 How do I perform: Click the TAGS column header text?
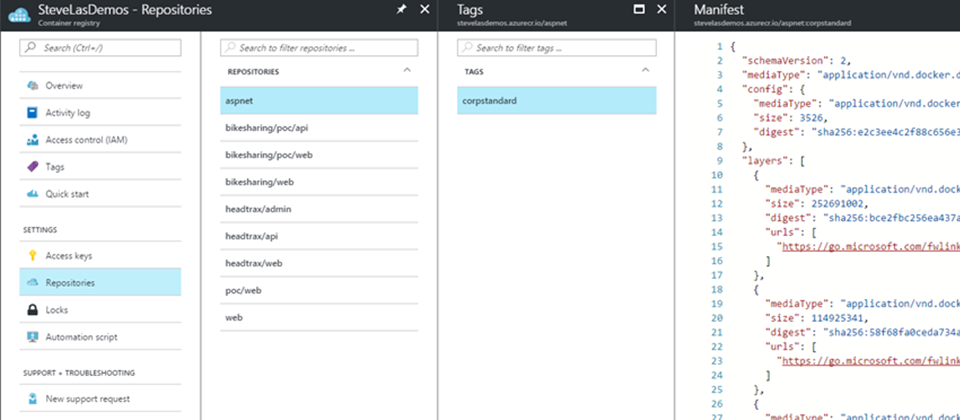(474, 72)
